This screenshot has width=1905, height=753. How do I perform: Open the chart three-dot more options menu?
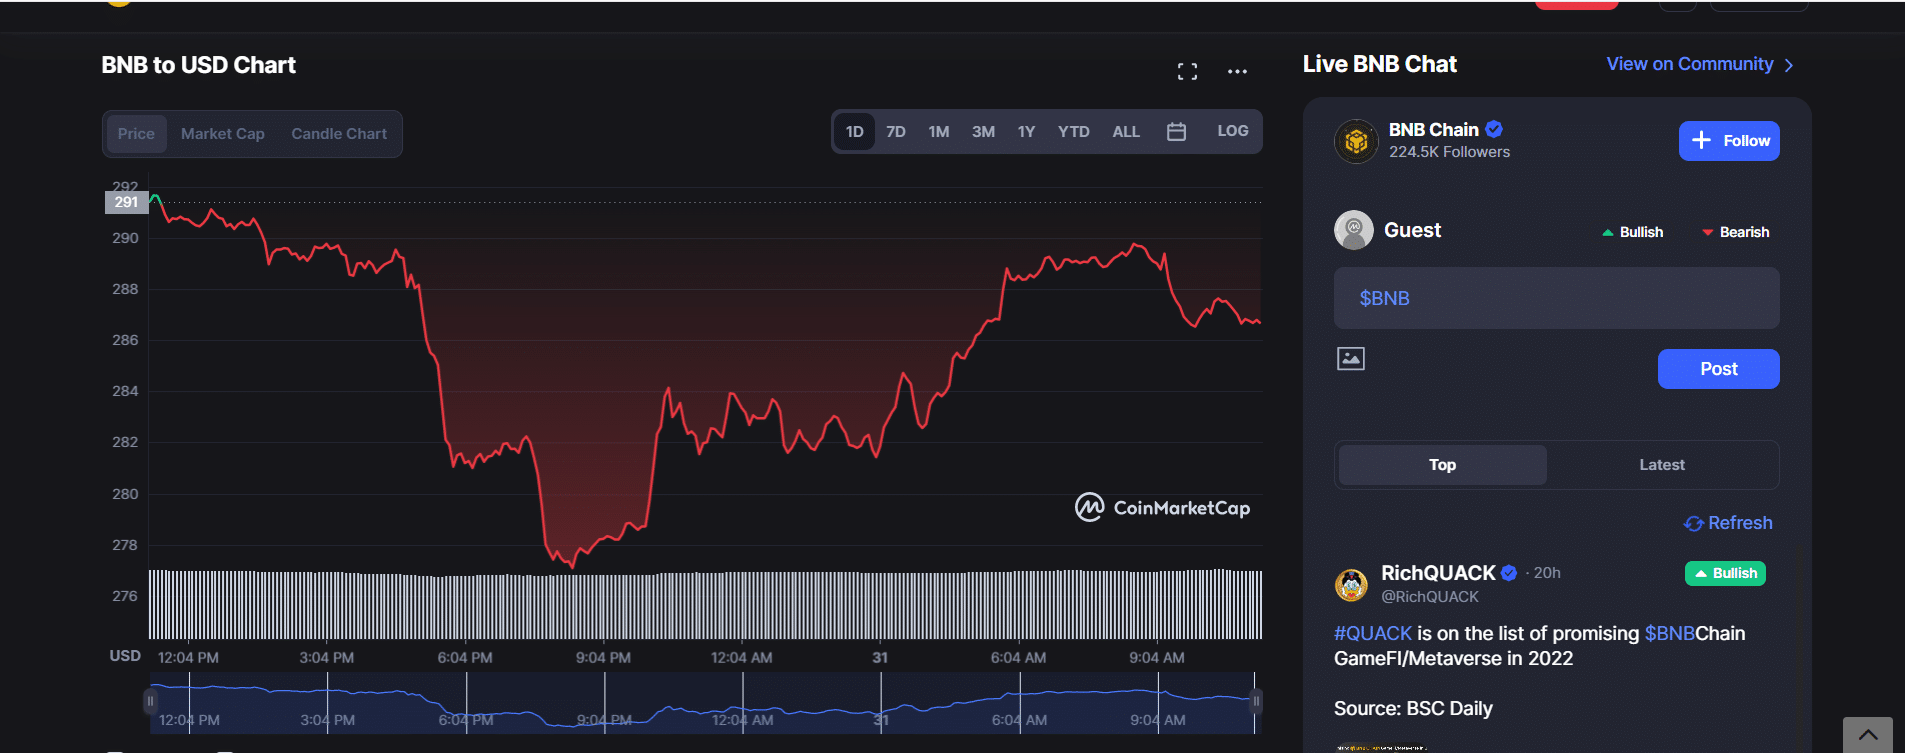[1237, 71]
